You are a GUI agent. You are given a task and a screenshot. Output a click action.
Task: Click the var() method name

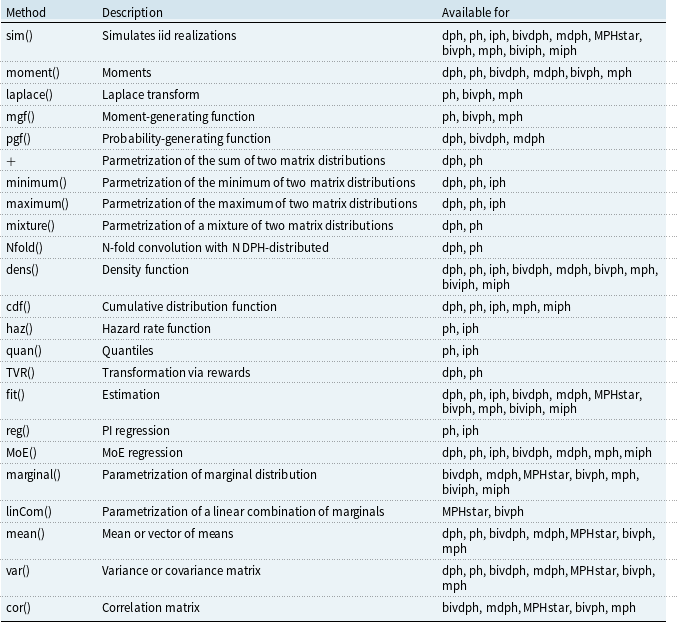[x=18, y=571]
